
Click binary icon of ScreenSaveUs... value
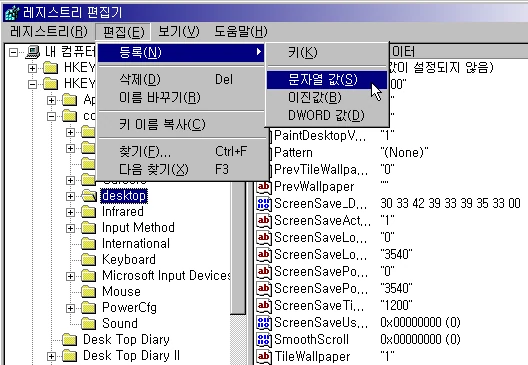pyautogui.click(x=264, y=323)
